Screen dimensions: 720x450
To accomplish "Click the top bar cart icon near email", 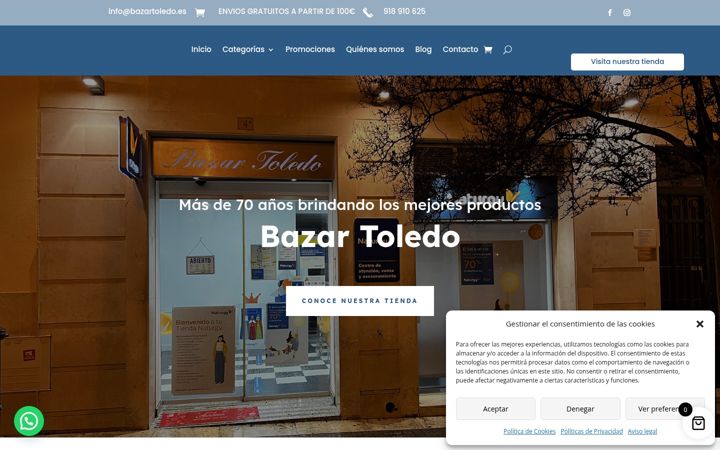I will (200, 13).
